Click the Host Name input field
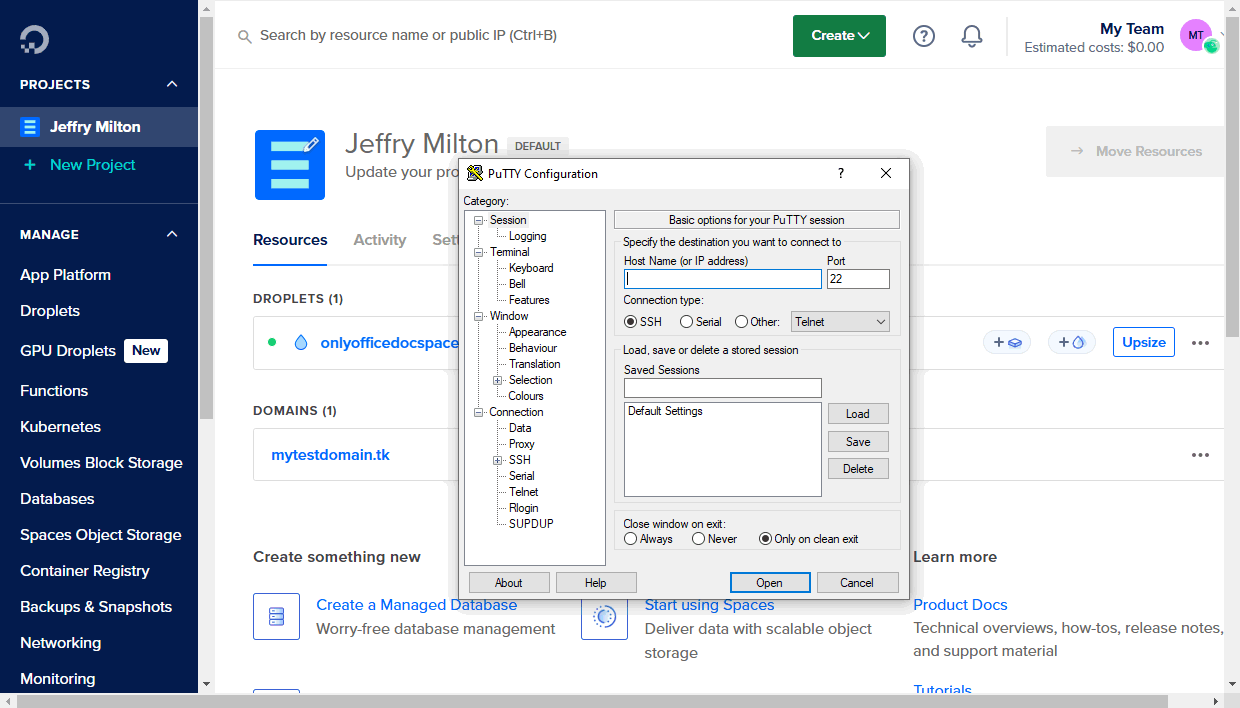1240x708 pixels. (x=722, y=280)
